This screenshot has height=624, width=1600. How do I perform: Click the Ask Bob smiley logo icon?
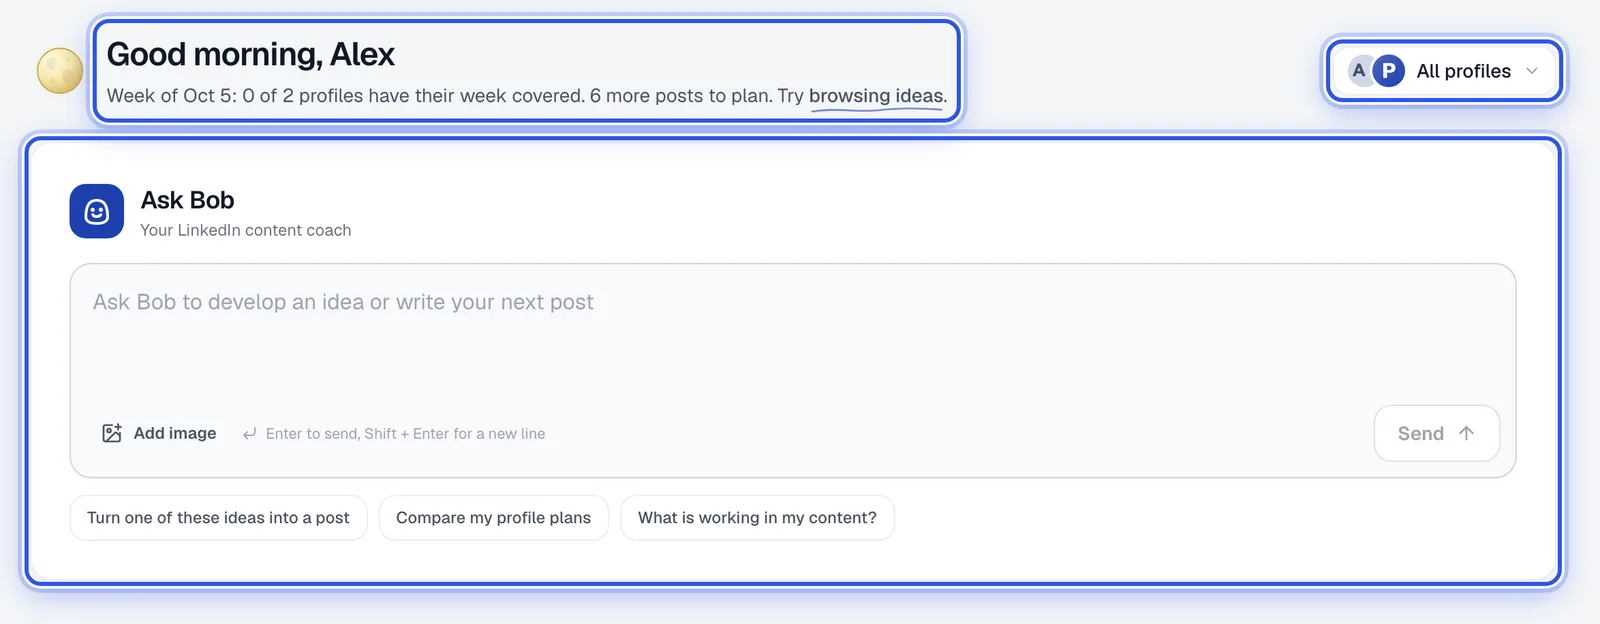97,211
